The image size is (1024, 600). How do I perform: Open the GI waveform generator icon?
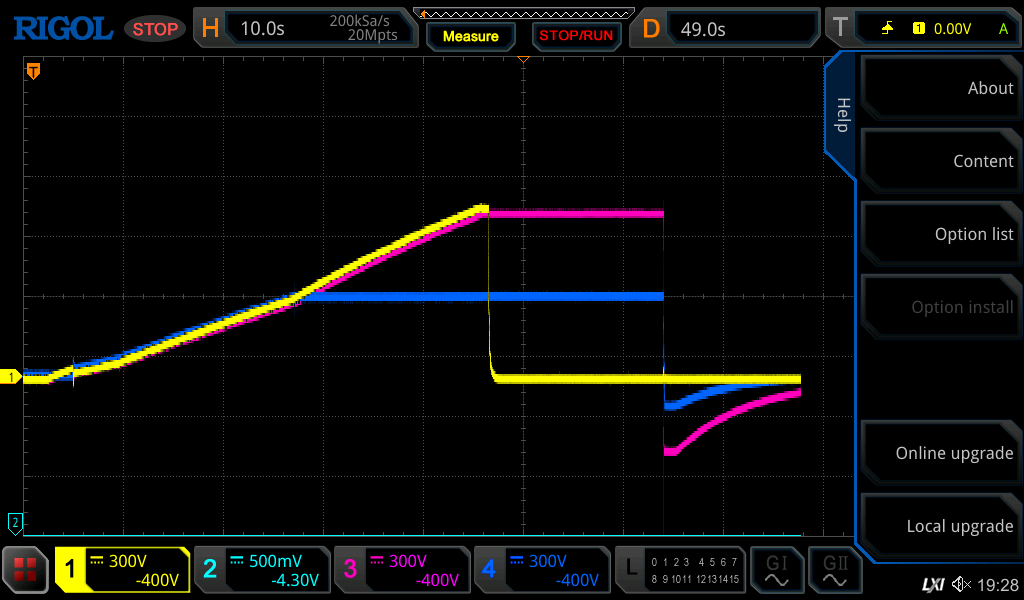(777, 570)
